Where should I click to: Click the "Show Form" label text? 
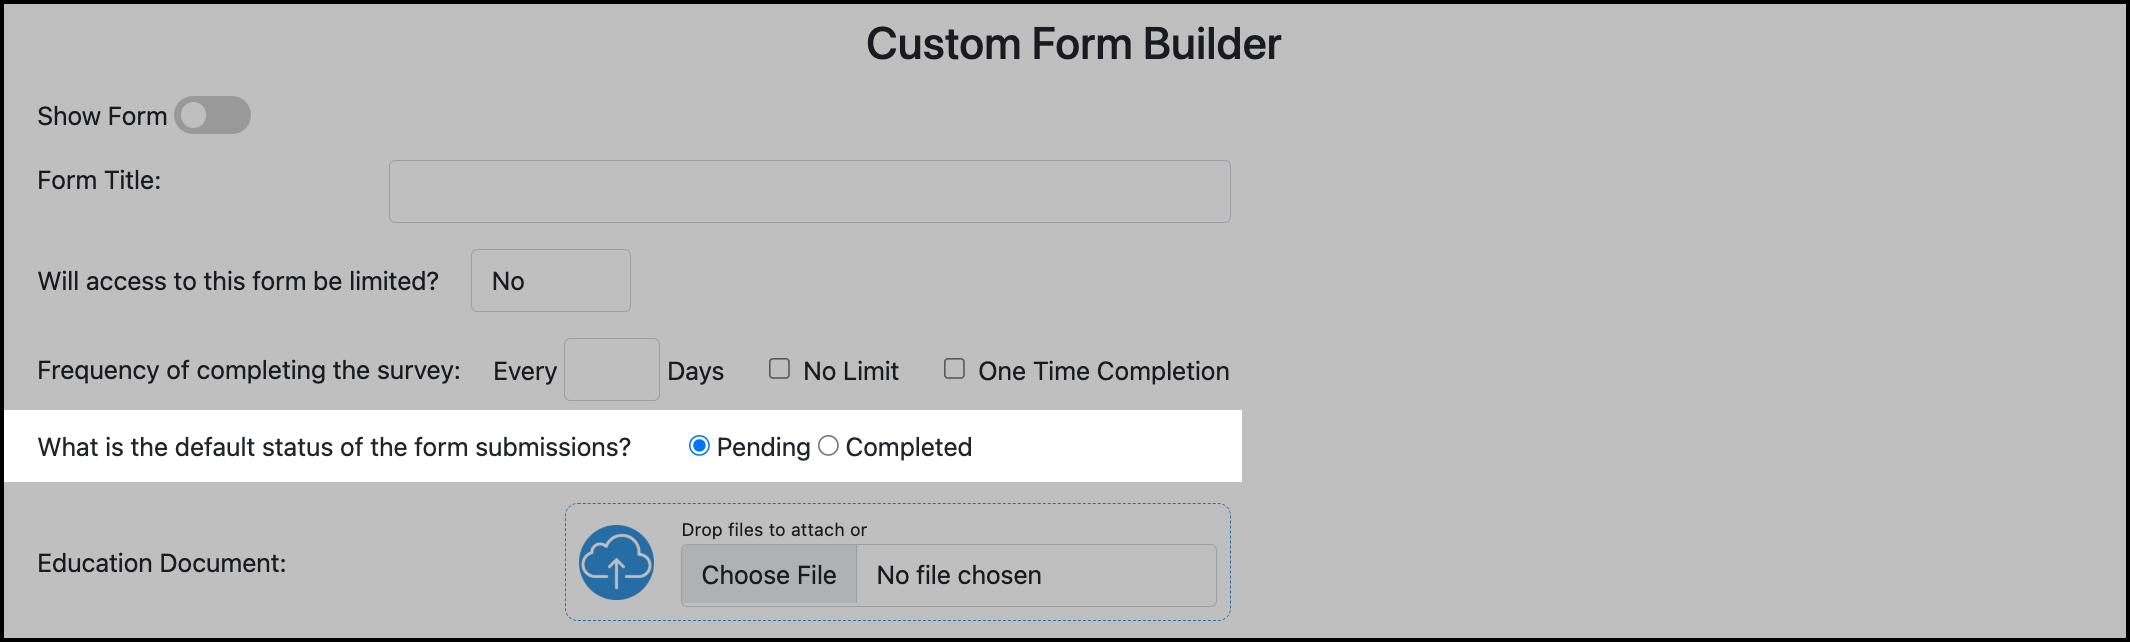pyautogui.click(x=102, y=116)
